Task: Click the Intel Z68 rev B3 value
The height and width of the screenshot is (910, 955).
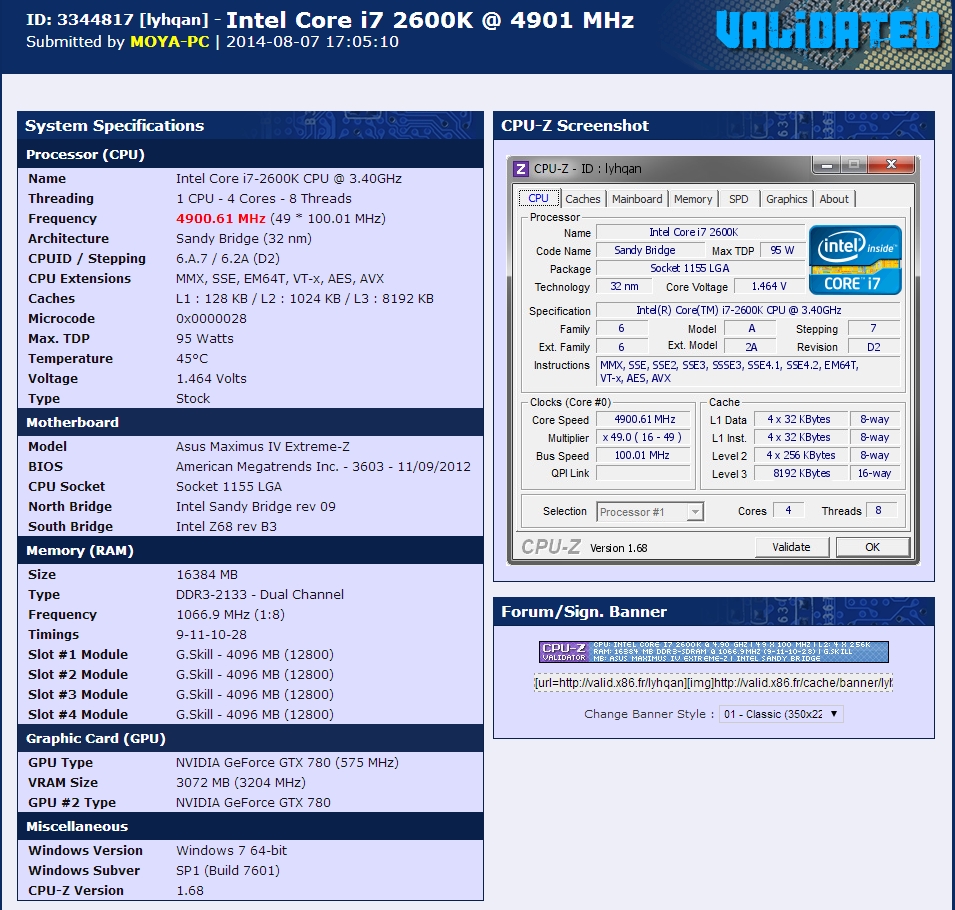Action: tap(227, 526)
